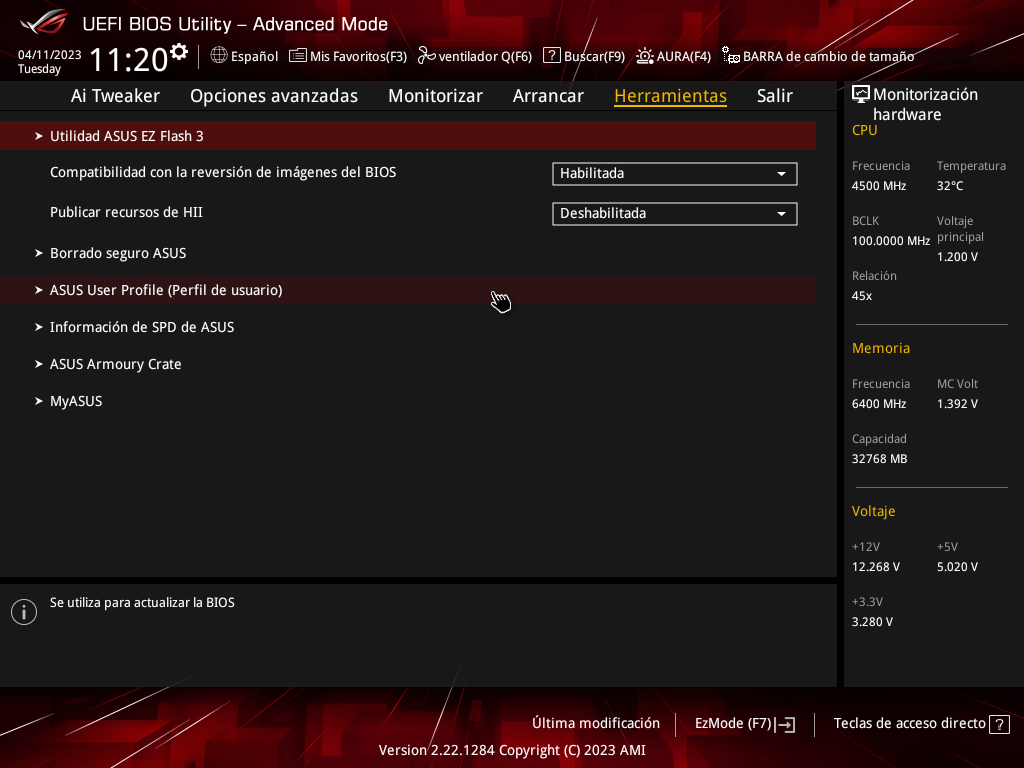Viewport: 1024px width, 768px height.
Task: Click MC Volt value 1.392 V
Action: click(x=957, y=404)
